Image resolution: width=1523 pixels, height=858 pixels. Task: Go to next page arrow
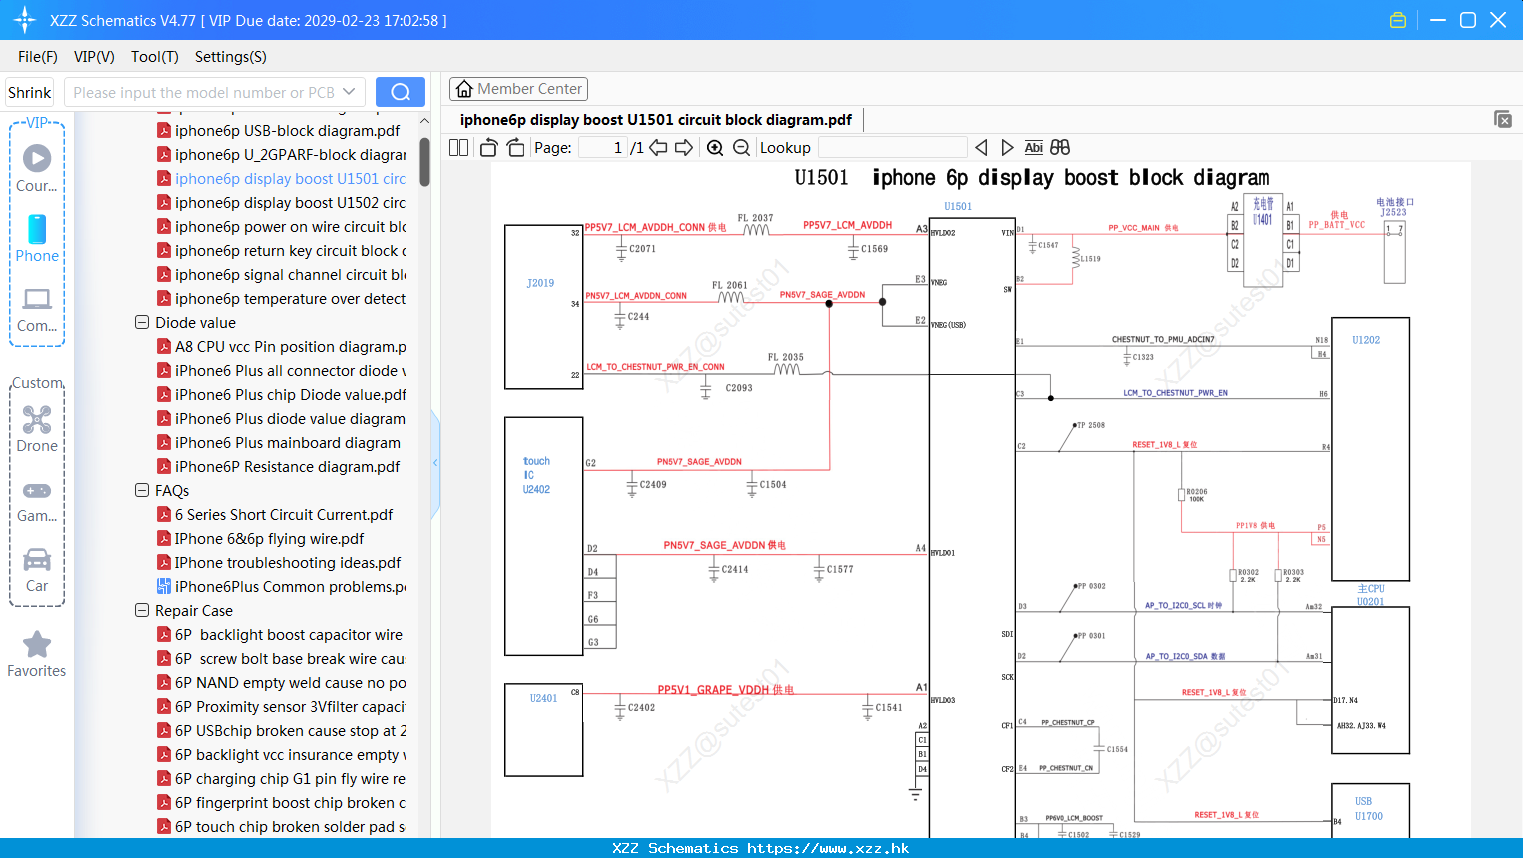pyautogui.click(x=684, y=147)
